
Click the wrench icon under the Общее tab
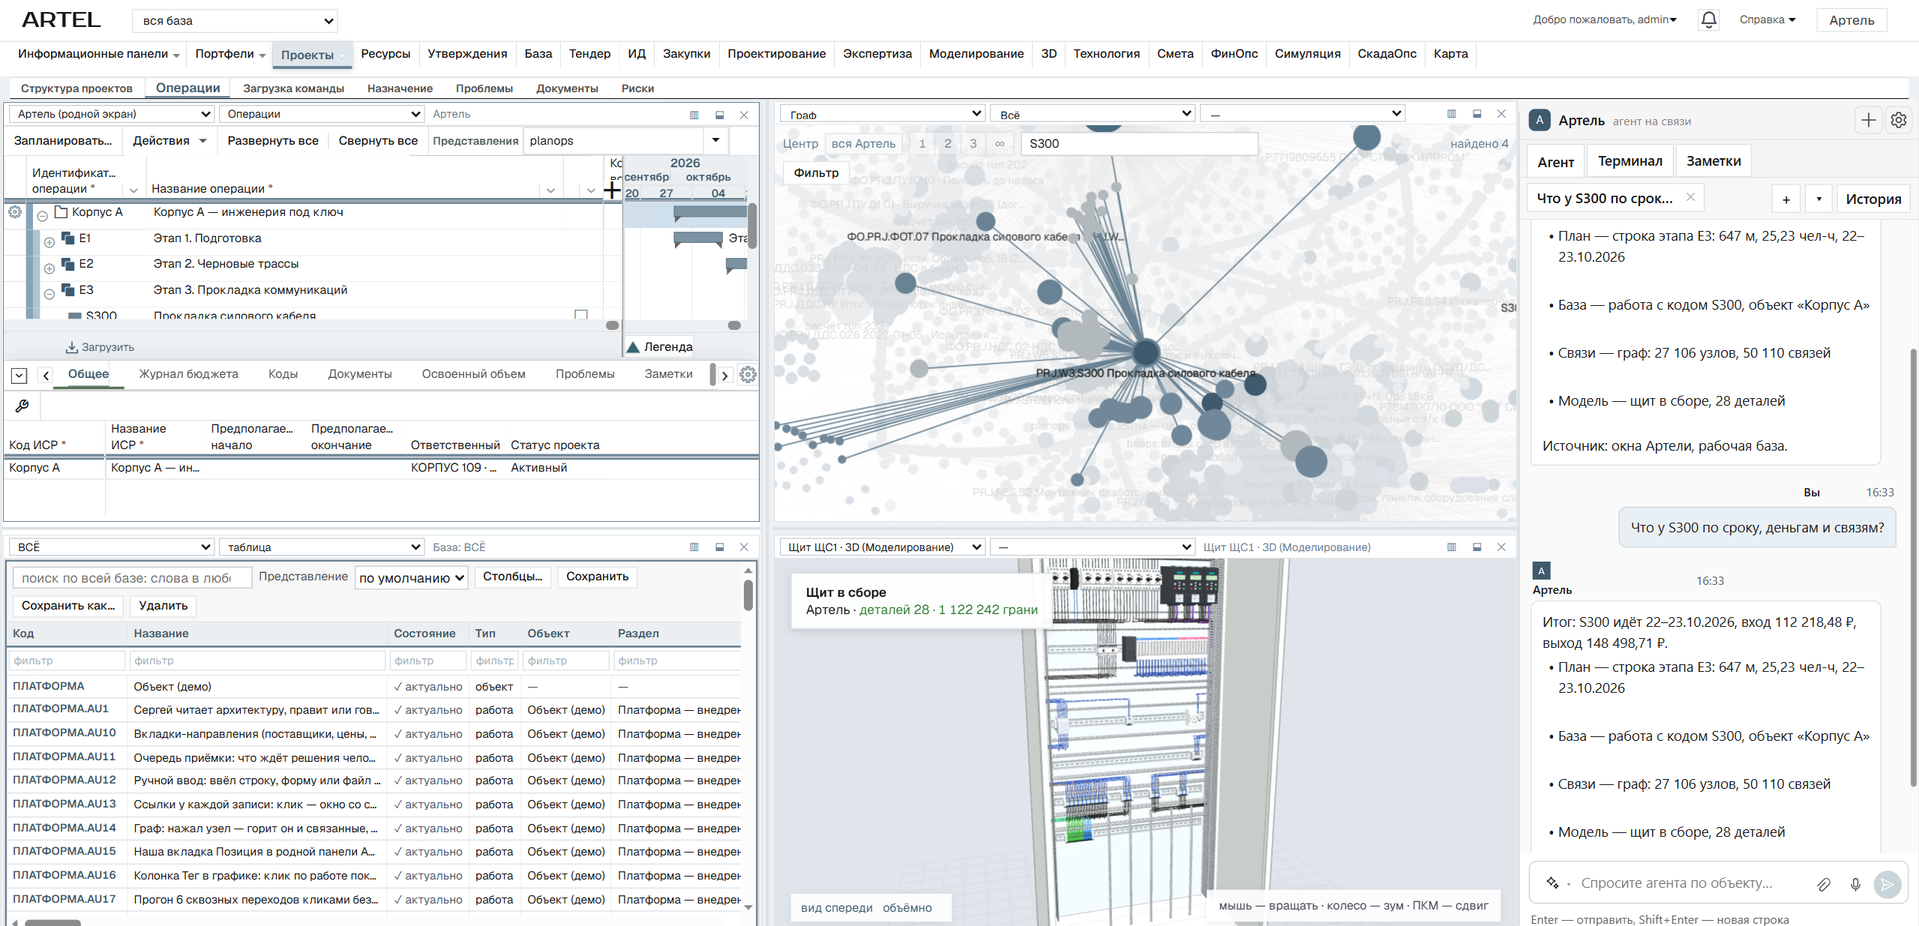(22, 406)
